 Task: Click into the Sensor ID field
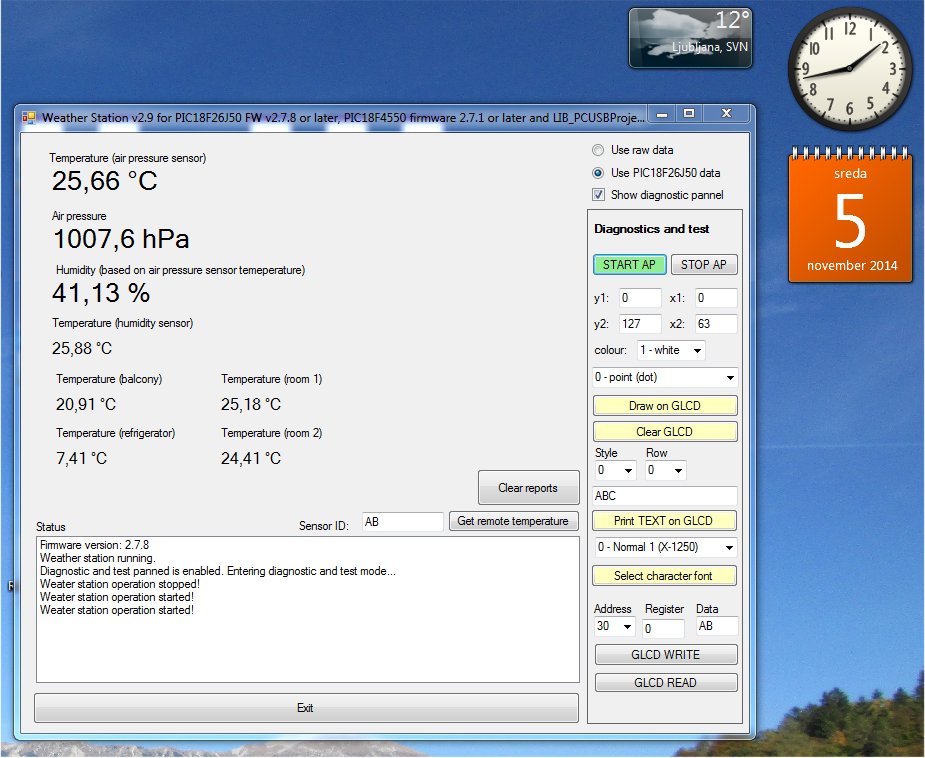pos(401,522)
